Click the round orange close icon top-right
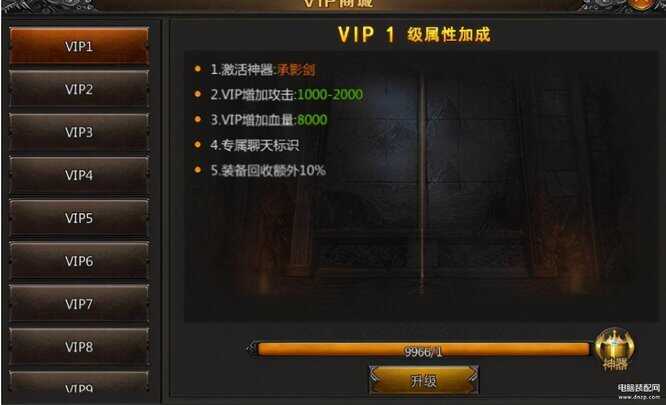 [642, 4]
